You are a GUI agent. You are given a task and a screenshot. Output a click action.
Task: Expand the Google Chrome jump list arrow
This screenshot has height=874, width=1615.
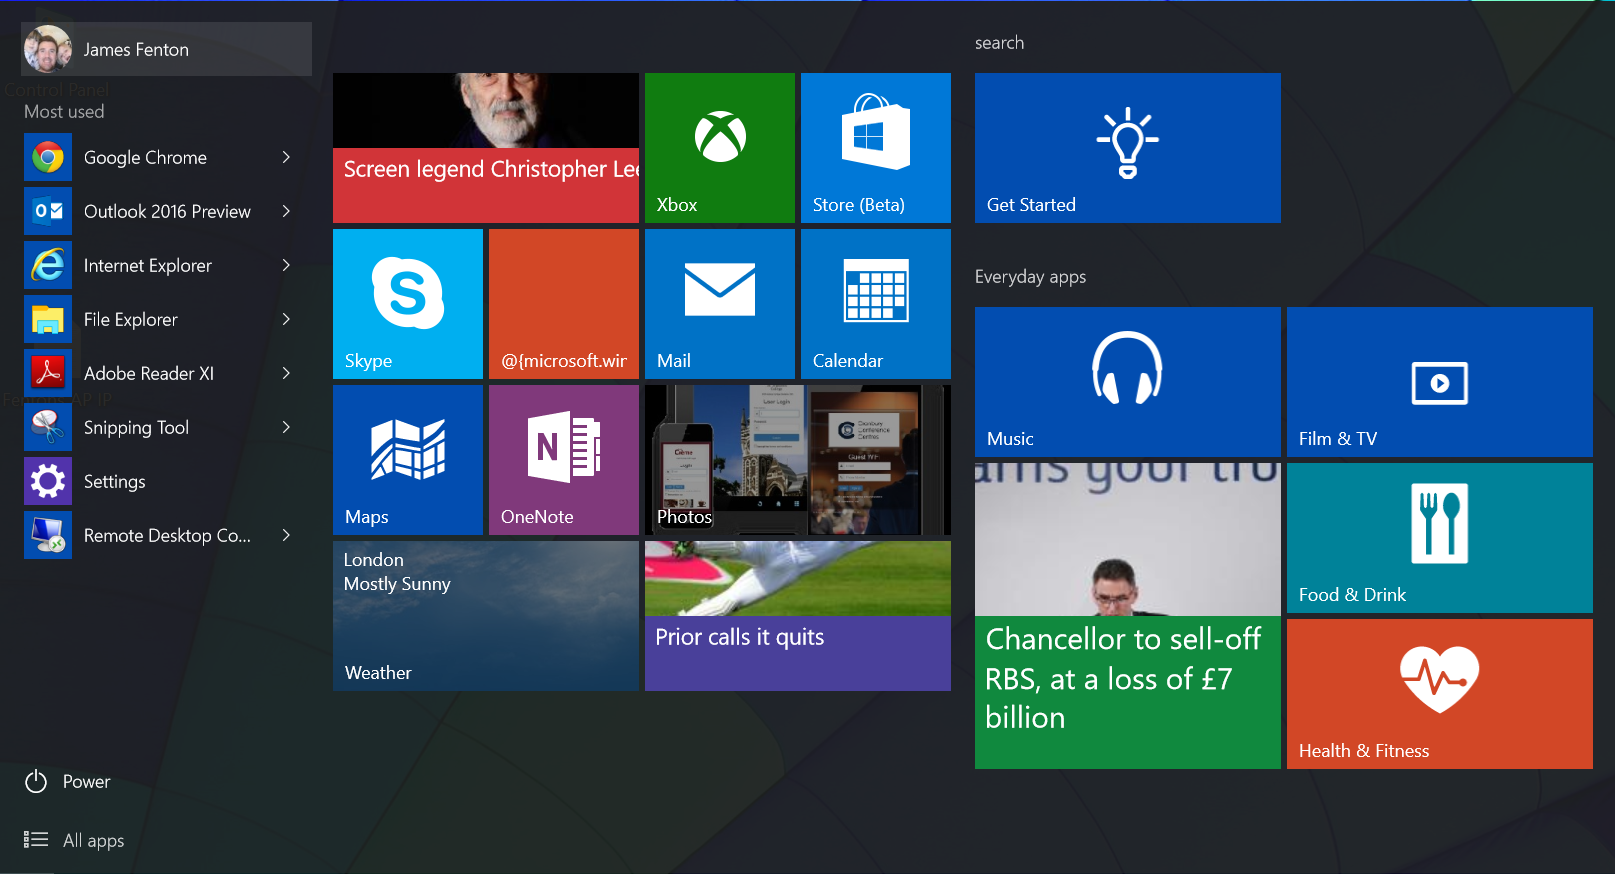click(286, 157)
